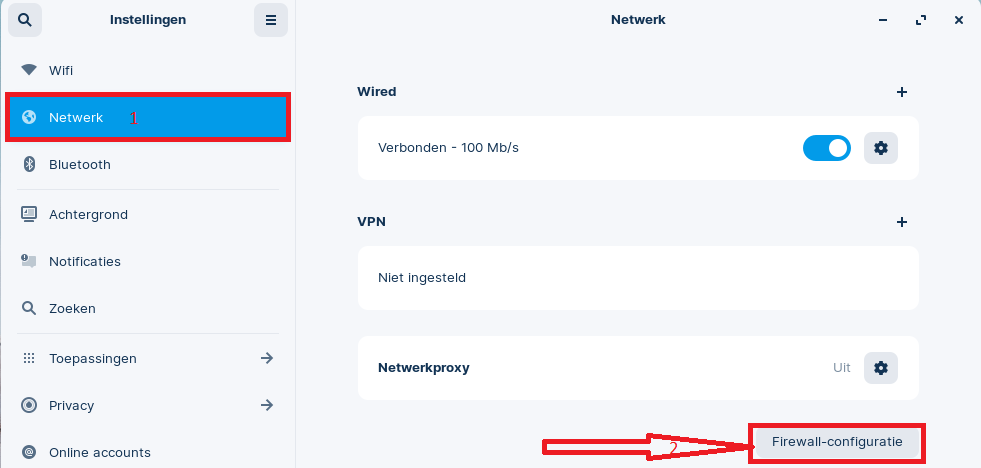Viewport: 981px width, 468px height.
Task: Open Netwerkproxy gear settings
Action: [x=881, y=368]
